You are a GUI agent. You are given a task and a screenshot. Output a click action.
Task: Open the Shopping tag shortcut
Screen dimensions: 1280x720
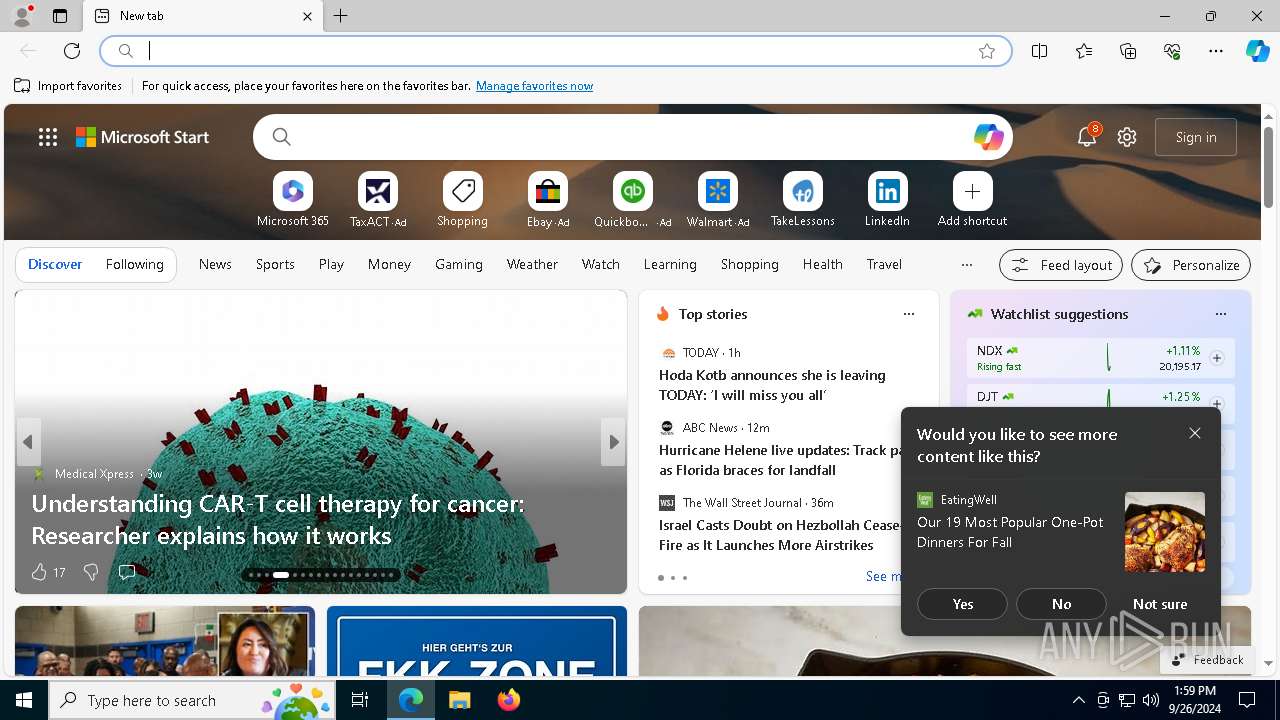(462, 200)
